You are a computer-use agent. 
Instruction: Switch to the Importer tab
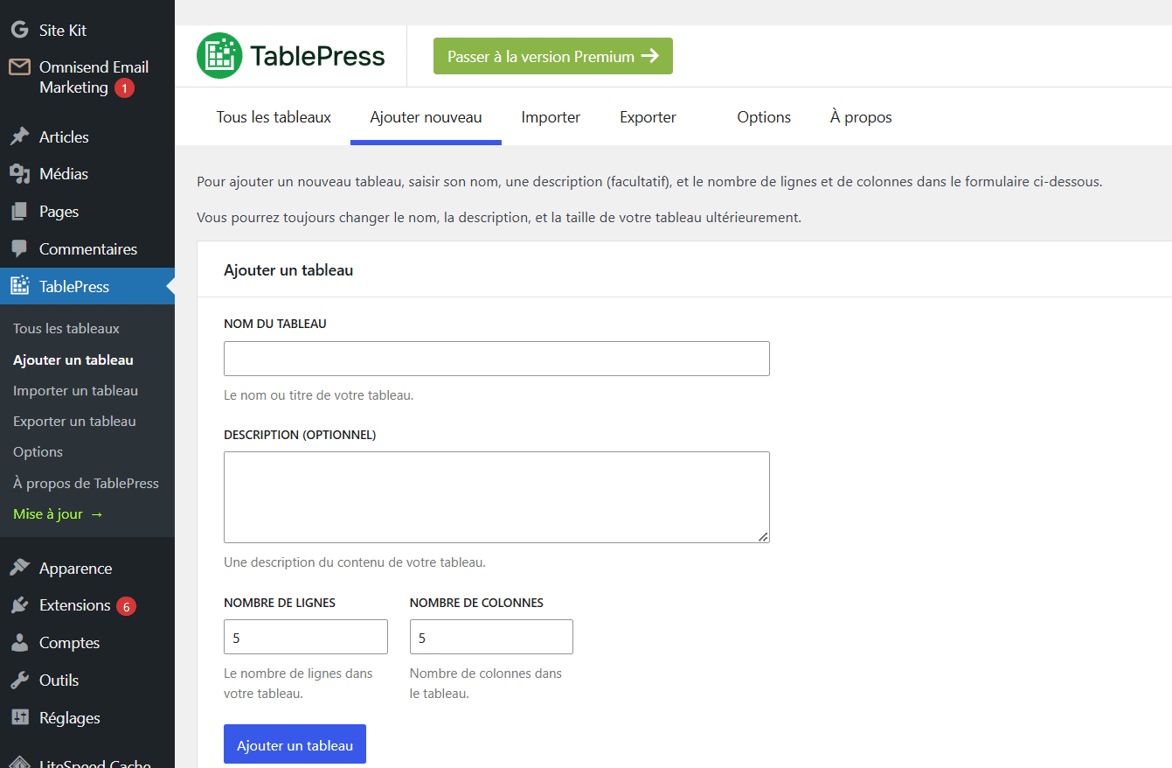[x=551, y=117]
